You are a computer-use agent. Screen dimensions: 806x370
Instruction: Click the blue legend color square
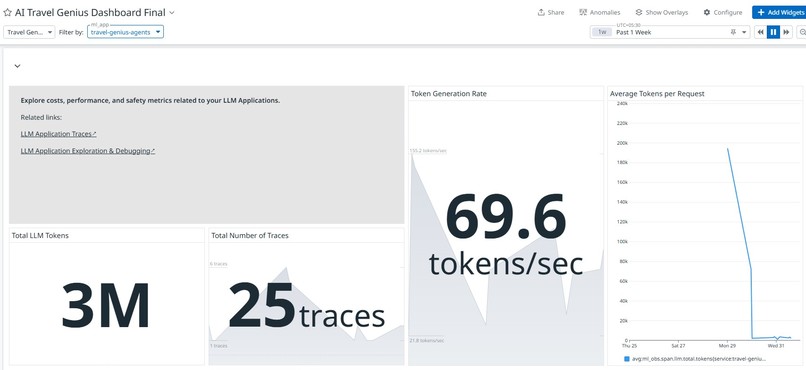pos(627,359)
